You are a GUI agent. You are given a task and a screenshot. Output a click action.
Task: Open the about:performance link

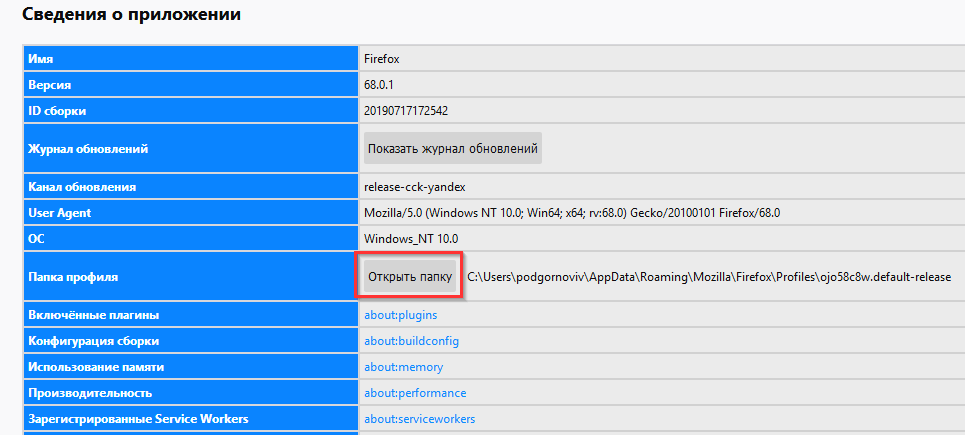tap(415, 393)
